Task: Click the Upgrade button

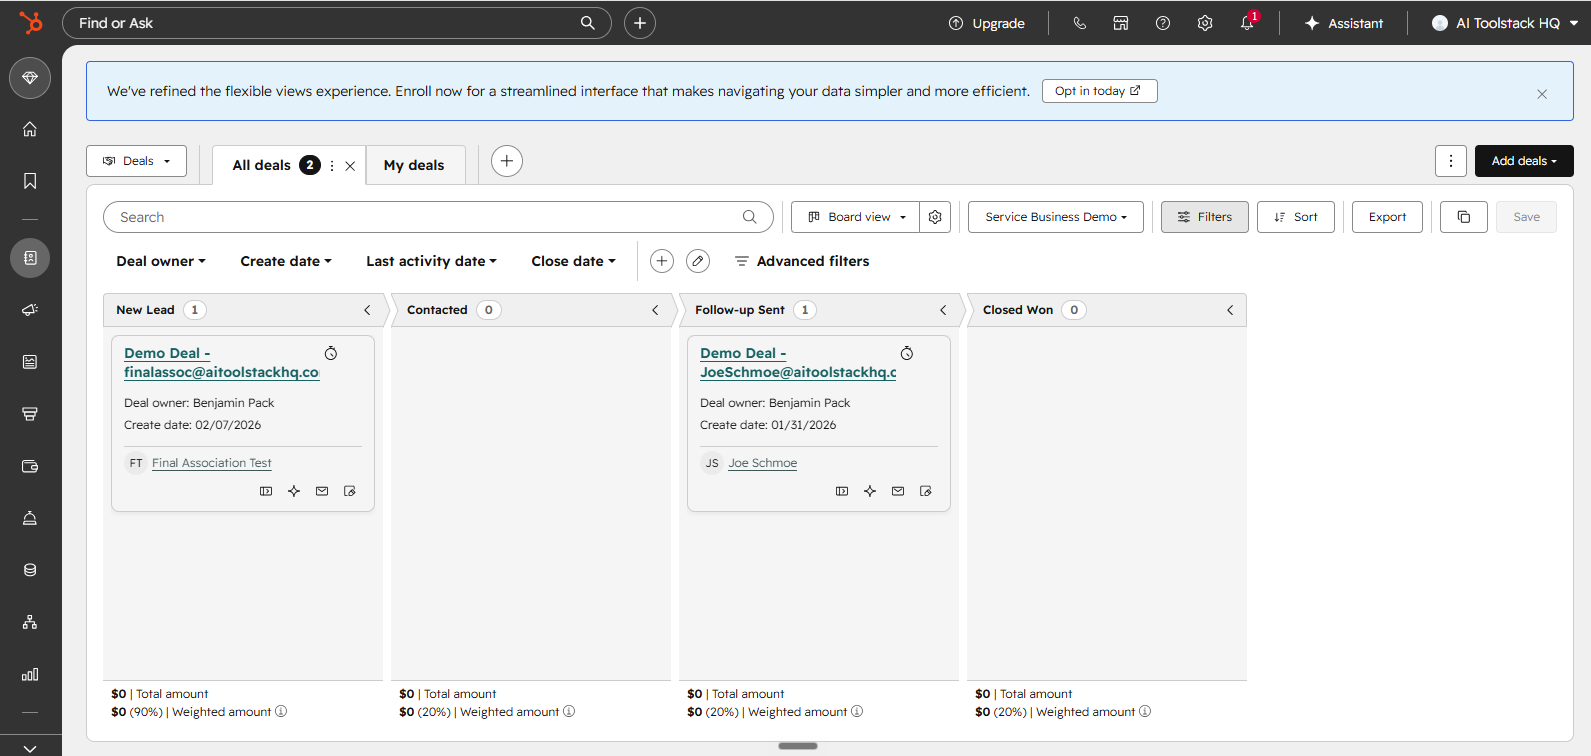Action: (987, 23)
